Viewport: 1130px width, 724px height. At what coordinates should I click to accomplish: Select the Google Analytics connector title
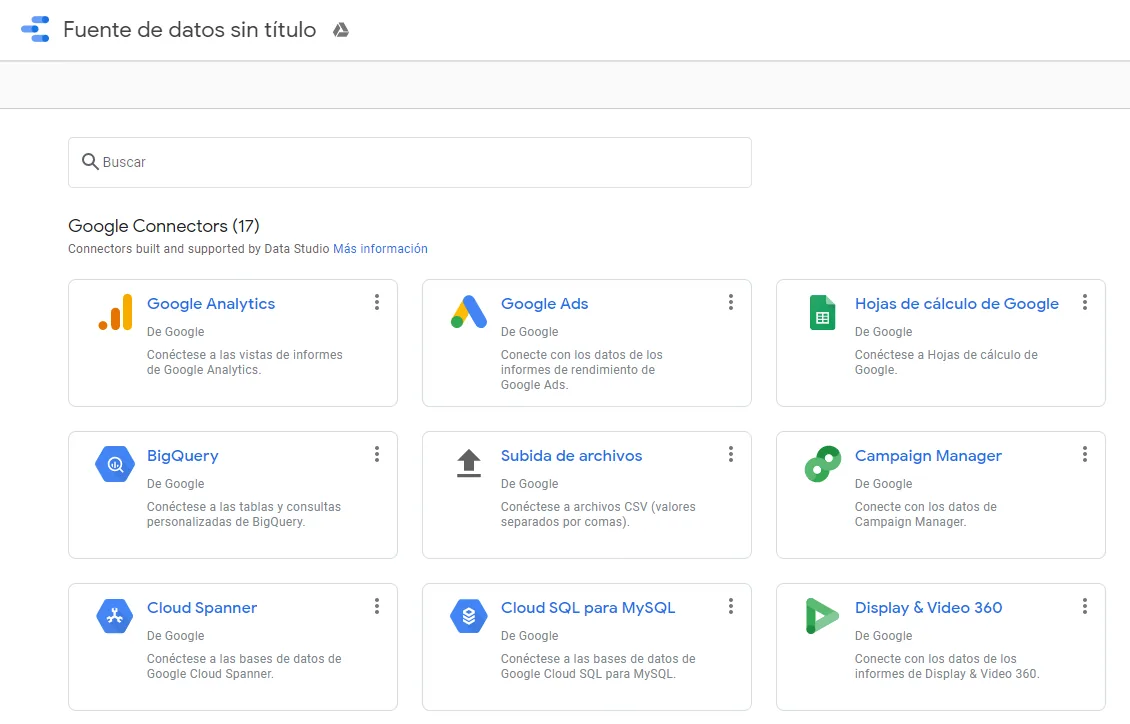211,304
